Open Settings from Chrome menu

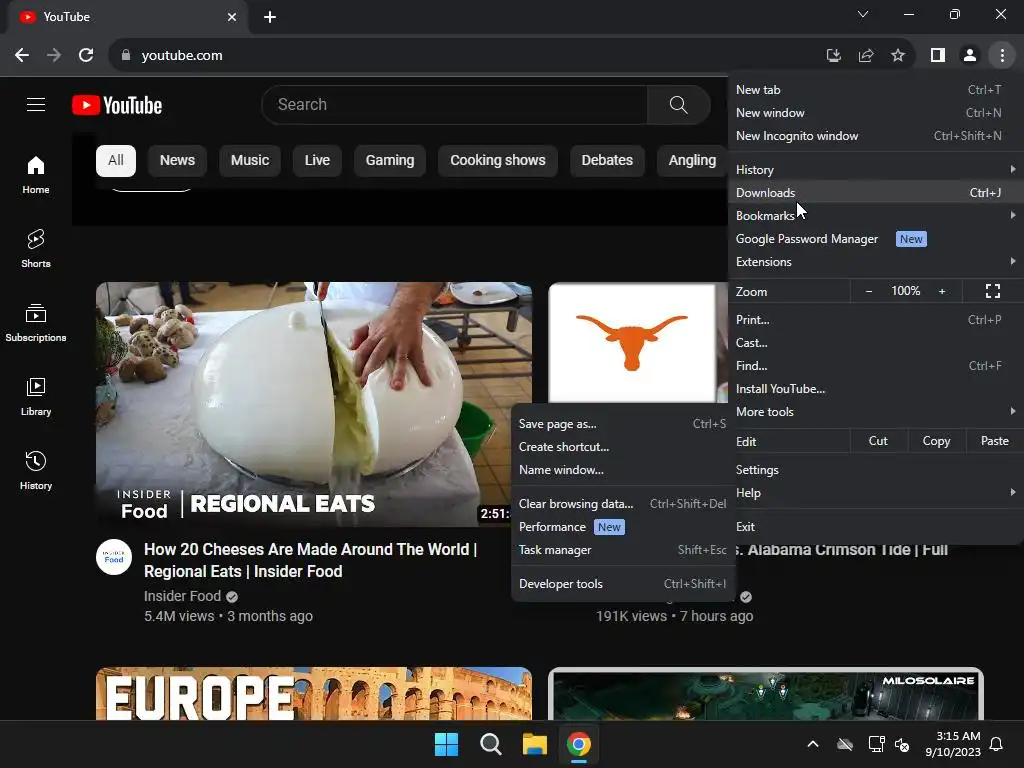click(x=875, y=470)
